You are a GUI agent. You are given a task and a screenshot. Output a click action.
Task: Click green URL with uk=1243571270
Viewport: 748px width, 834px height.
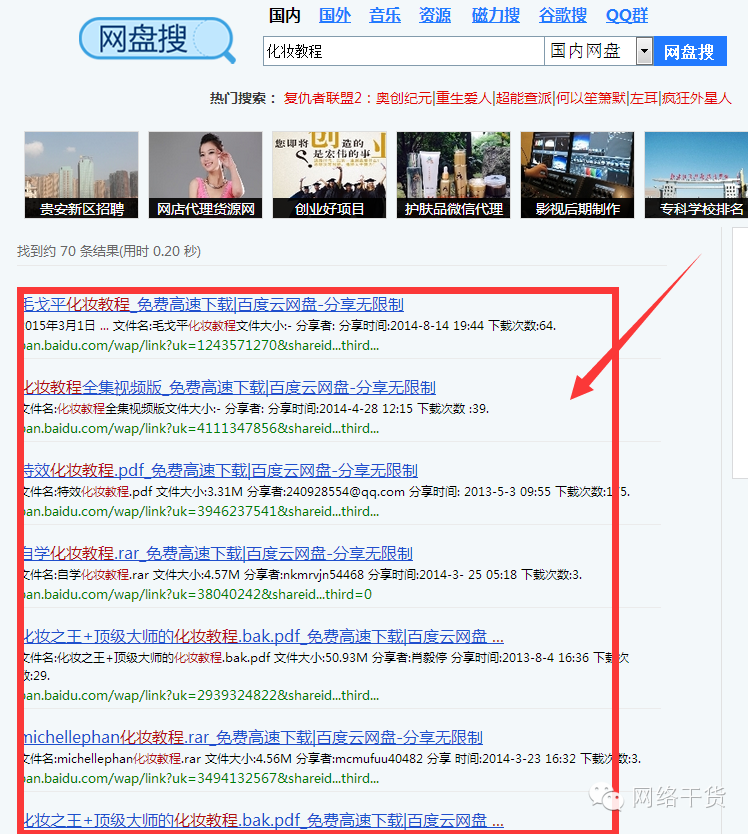tap(202, 346)
